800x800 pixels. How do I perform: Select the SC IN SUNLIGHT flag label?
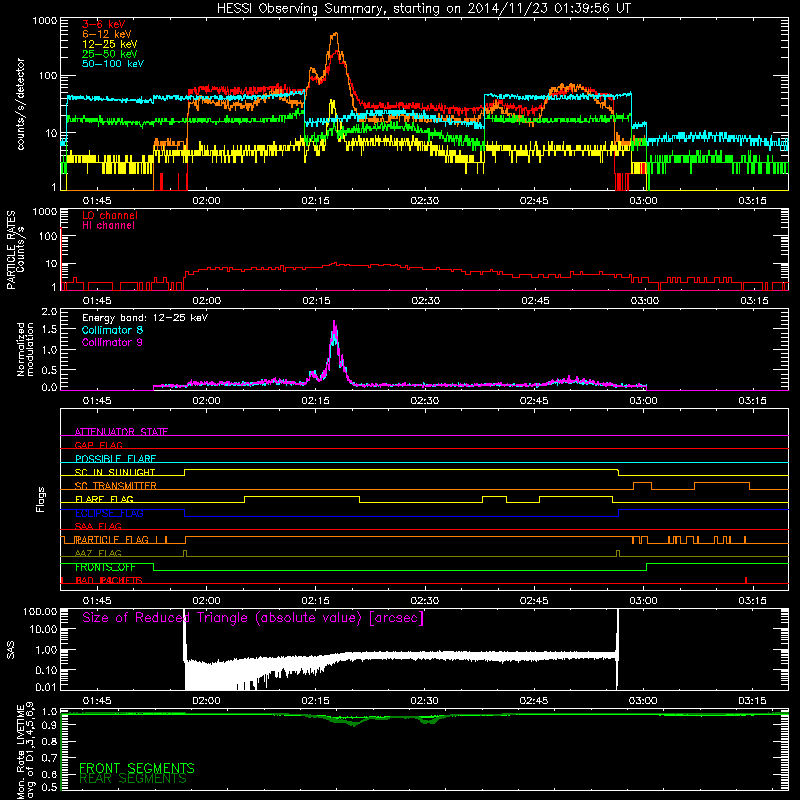tap(115, 472)
